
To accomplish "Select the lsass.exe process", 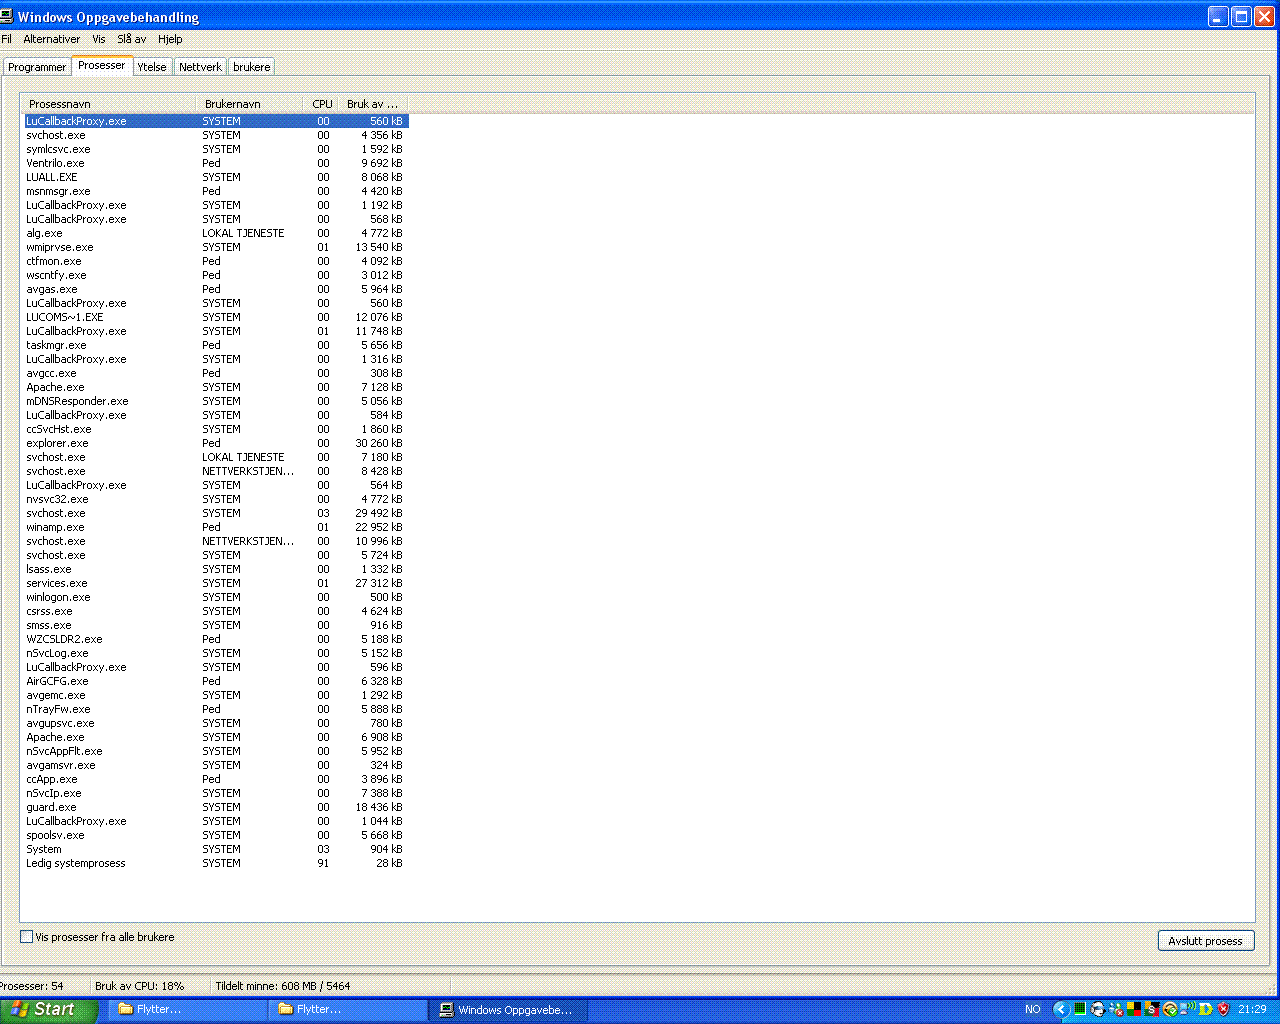I will (216, 569).
